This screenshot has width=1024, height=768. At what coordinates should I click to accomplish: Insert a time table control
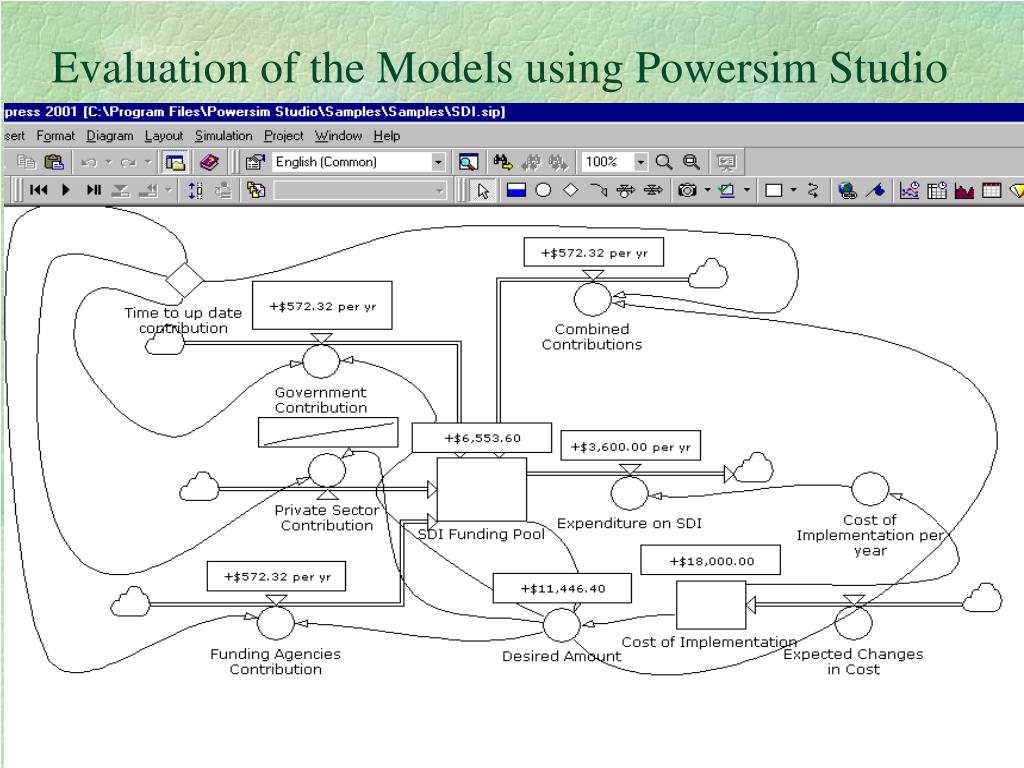pos(938,190)
